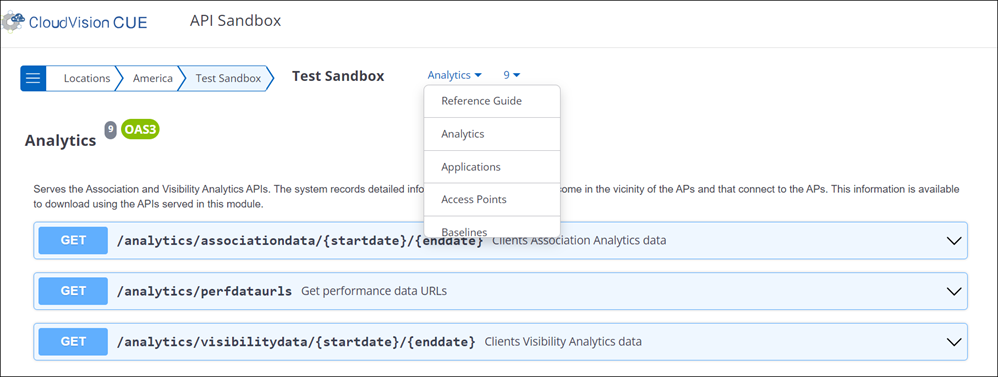
Task: Expand the perfdataurls endpoint chevron
Action: click(x=953, y=292)
